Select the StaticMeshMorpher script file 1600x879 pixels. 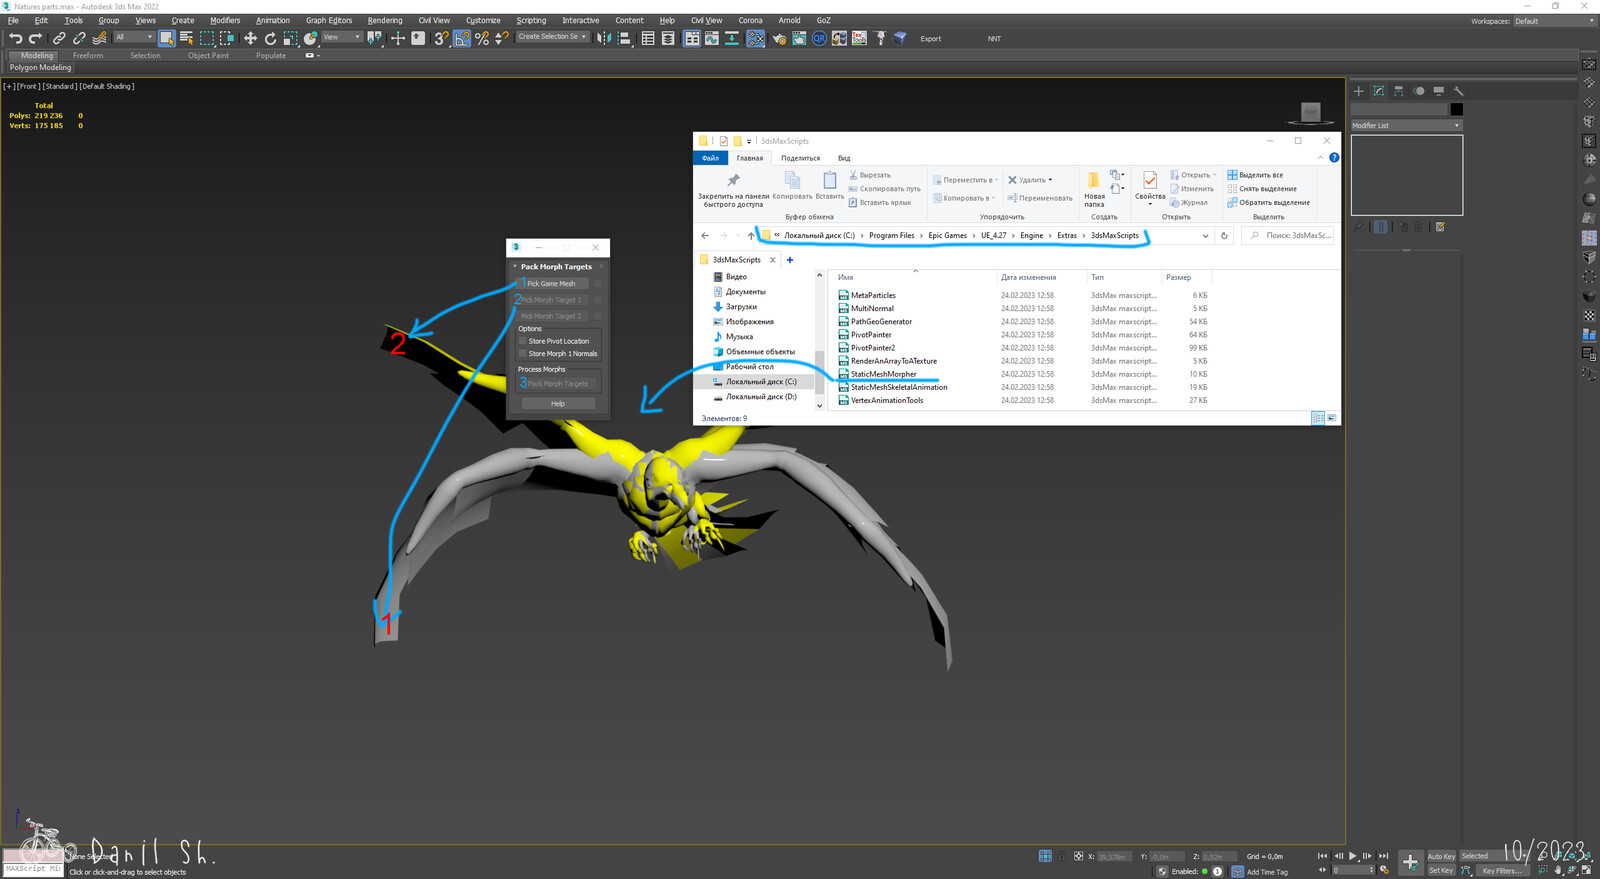coord(884,374)
